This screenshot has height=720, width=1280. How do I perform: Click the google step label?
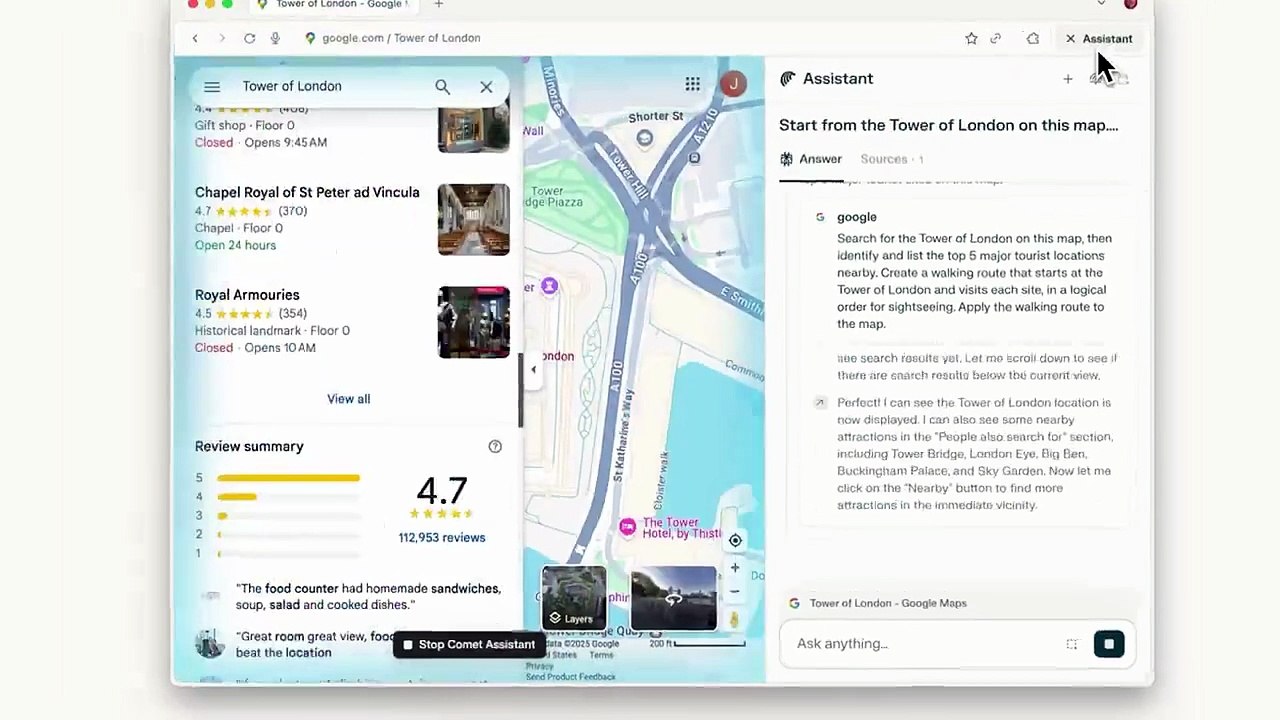[x=857, y=217]
